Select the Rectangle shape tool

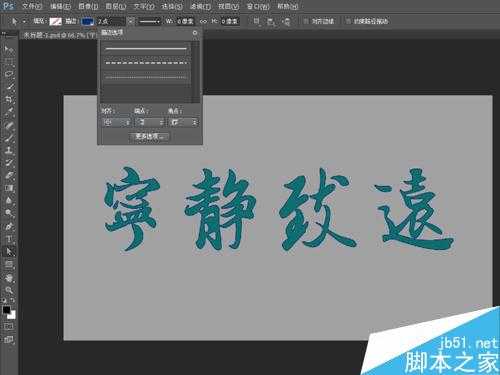point(9,264)
